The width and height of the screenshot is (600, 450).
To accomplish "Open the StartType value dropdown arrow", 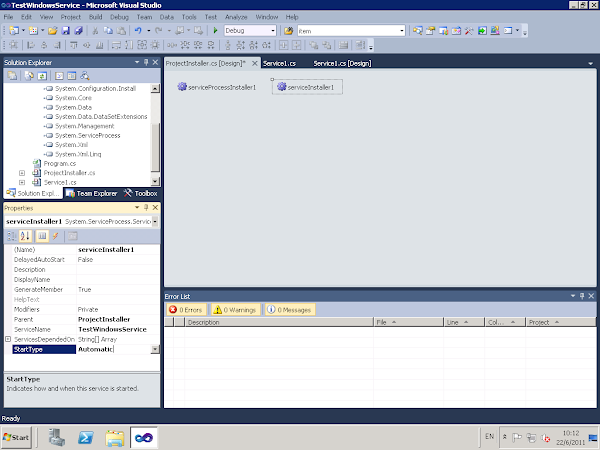I will coord(155,349).
